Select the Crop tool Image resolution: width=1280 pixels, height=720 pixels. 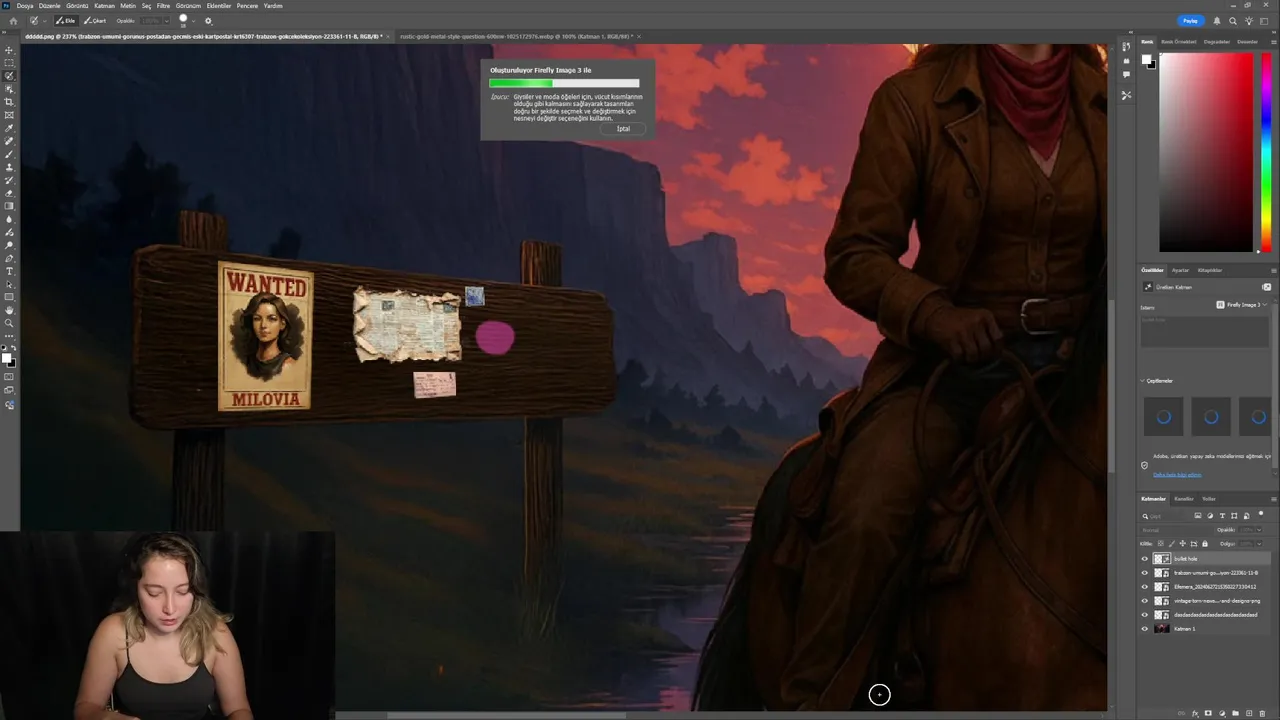9,102
